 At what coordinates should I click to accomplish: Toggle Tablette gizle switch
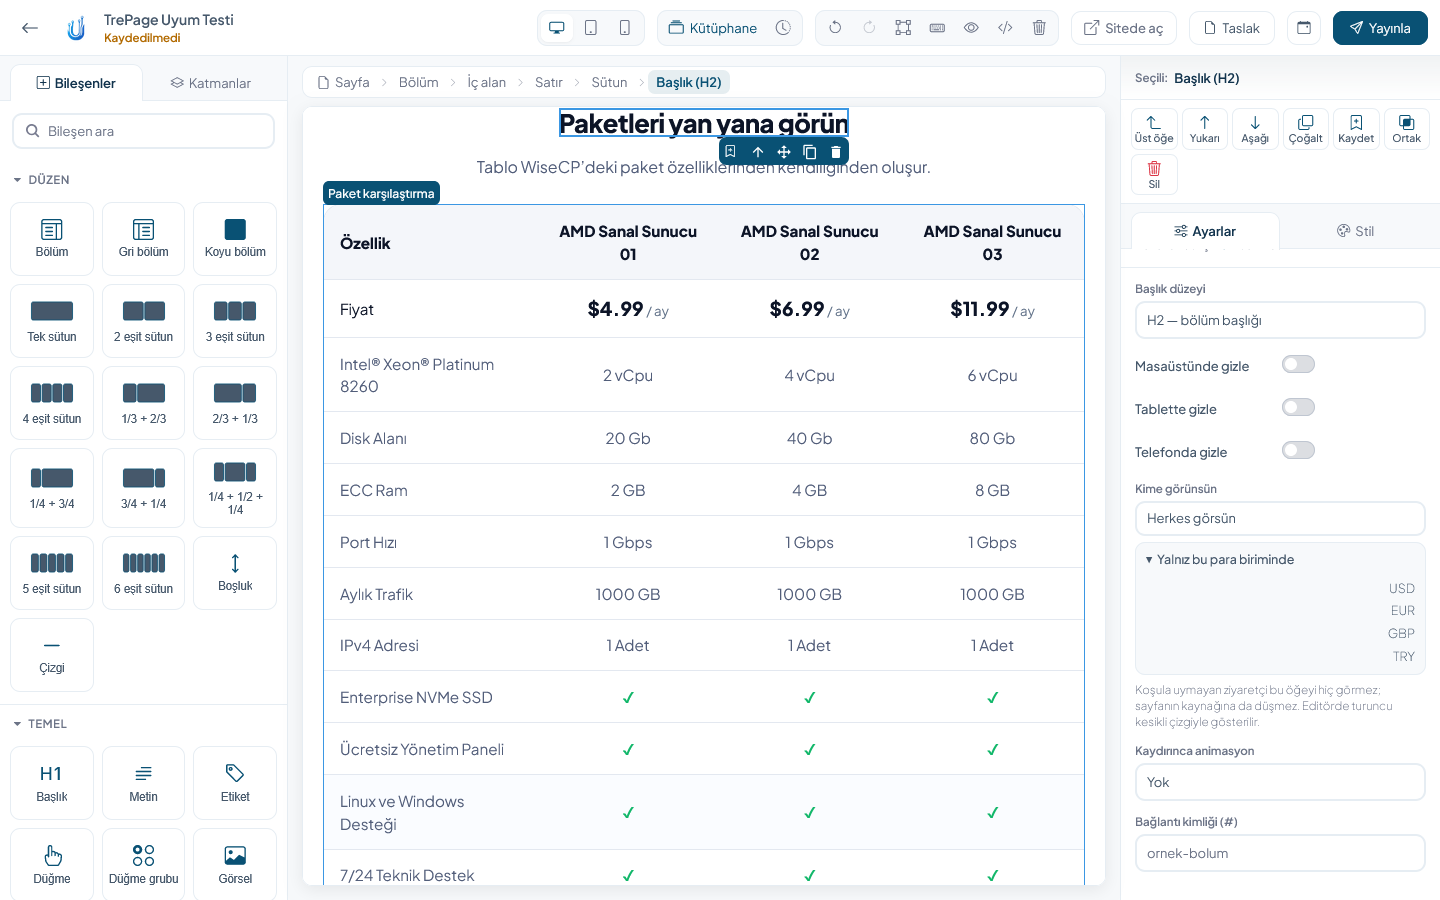(x=1298, y=408)
